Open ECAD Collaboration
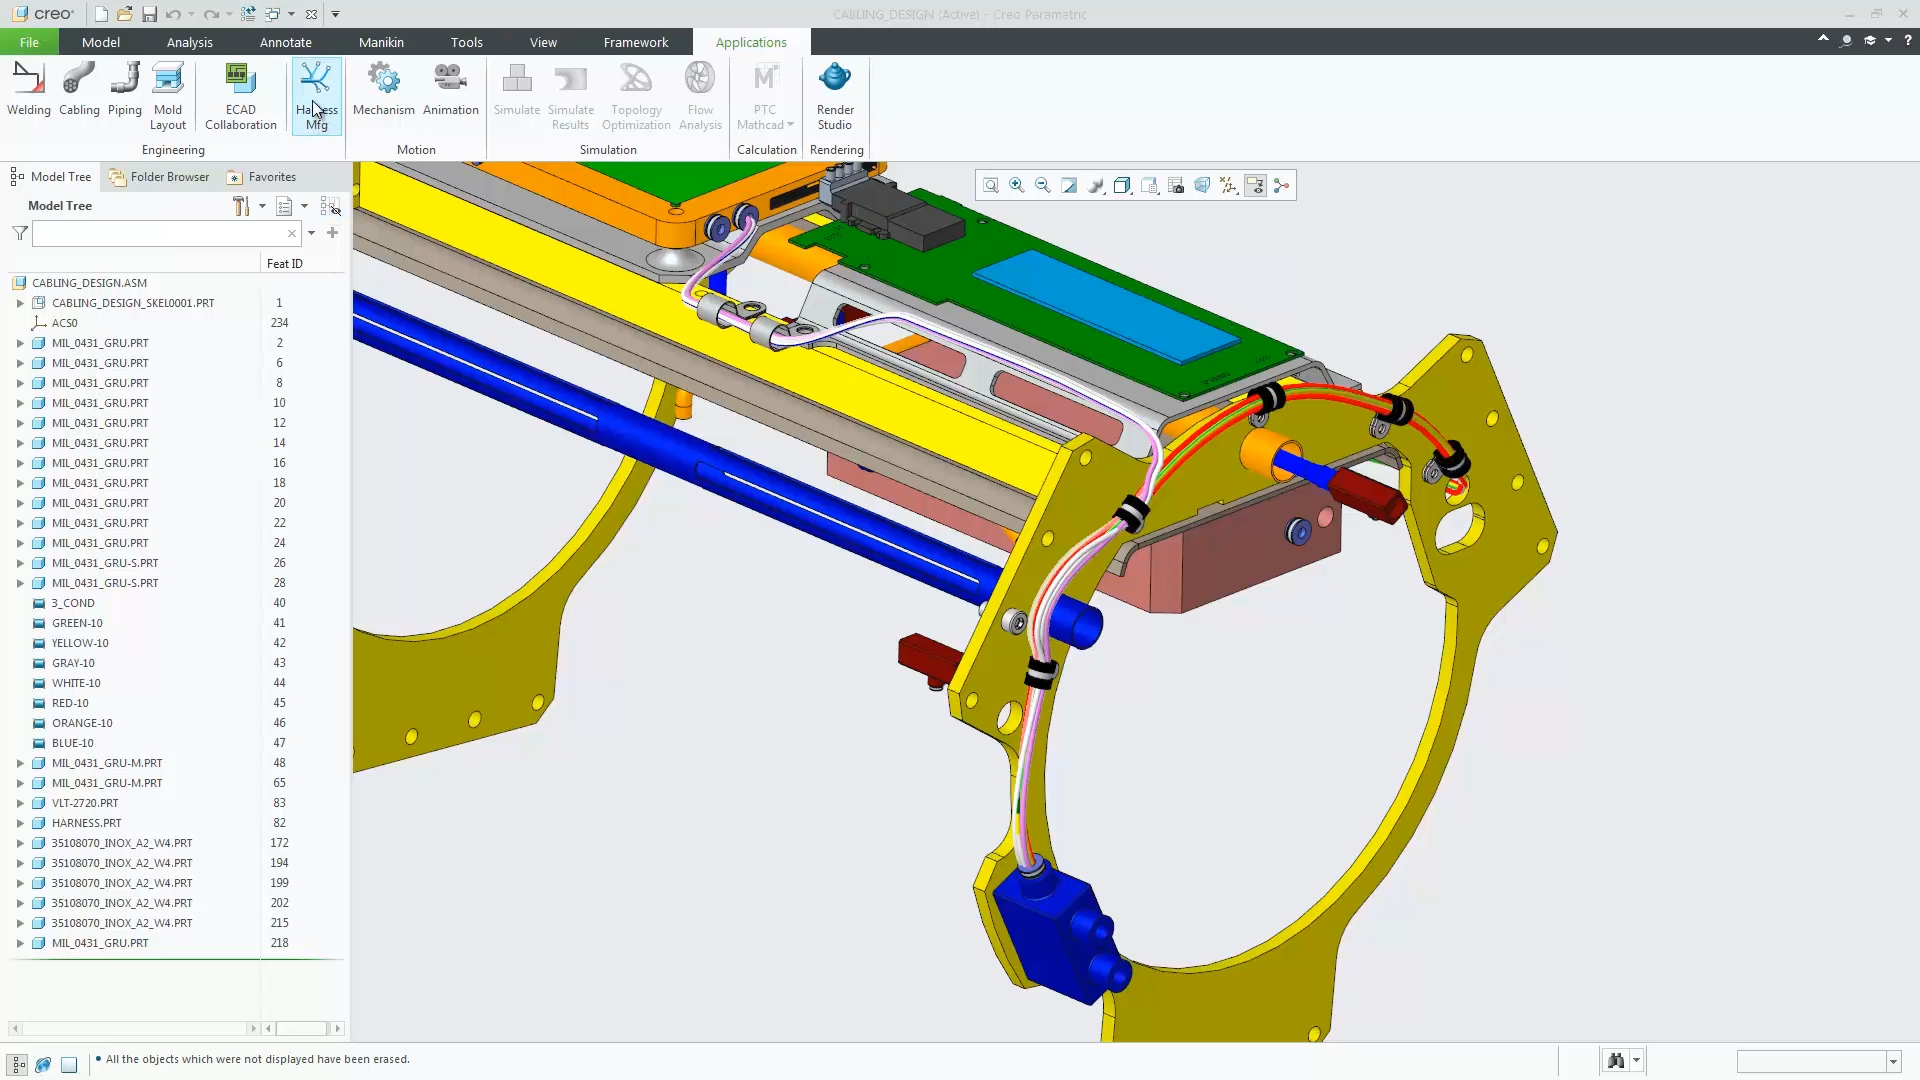The image size is (1920, 1080). 240,96
